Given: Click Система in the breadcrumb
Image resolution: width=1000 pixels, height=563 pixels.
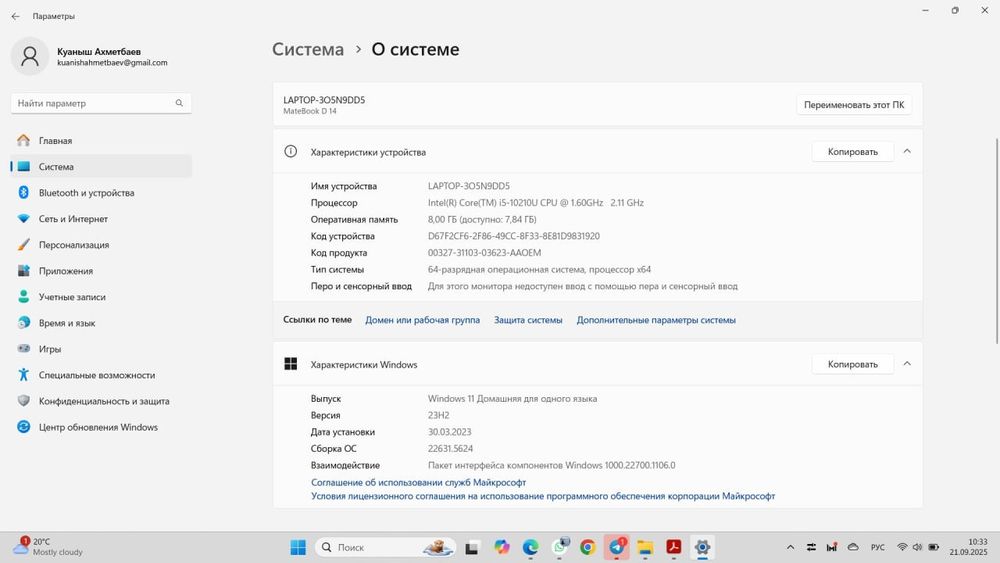Looking at the screenshot, I should tap(308, 49).
